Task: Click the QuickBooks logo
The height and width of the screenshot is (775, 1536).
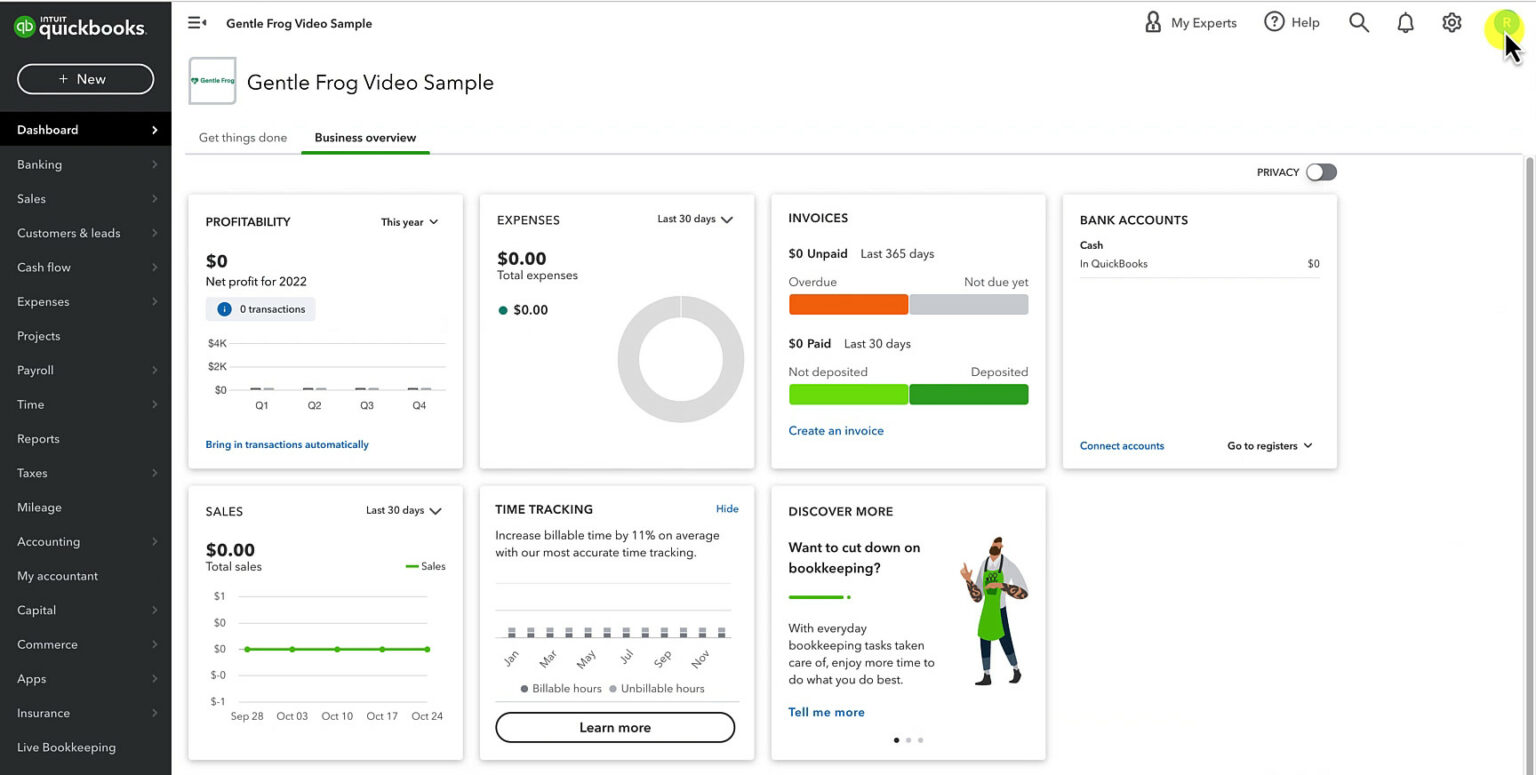Action: [x=80, y=27]
